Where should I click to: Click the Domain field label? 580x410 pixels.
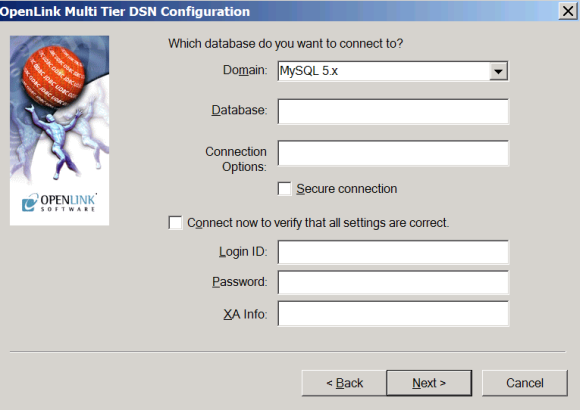coord(245,70)
